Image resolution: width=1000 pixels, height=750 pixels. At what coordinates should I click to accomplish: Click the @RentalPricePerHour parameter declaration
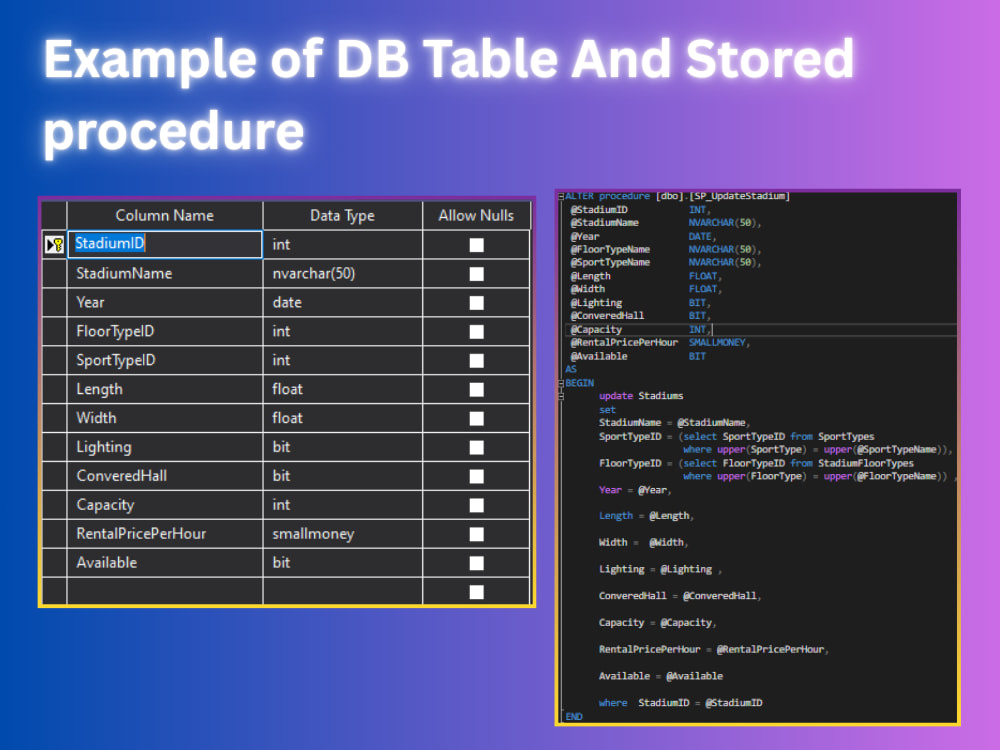[x=624, y=343]
